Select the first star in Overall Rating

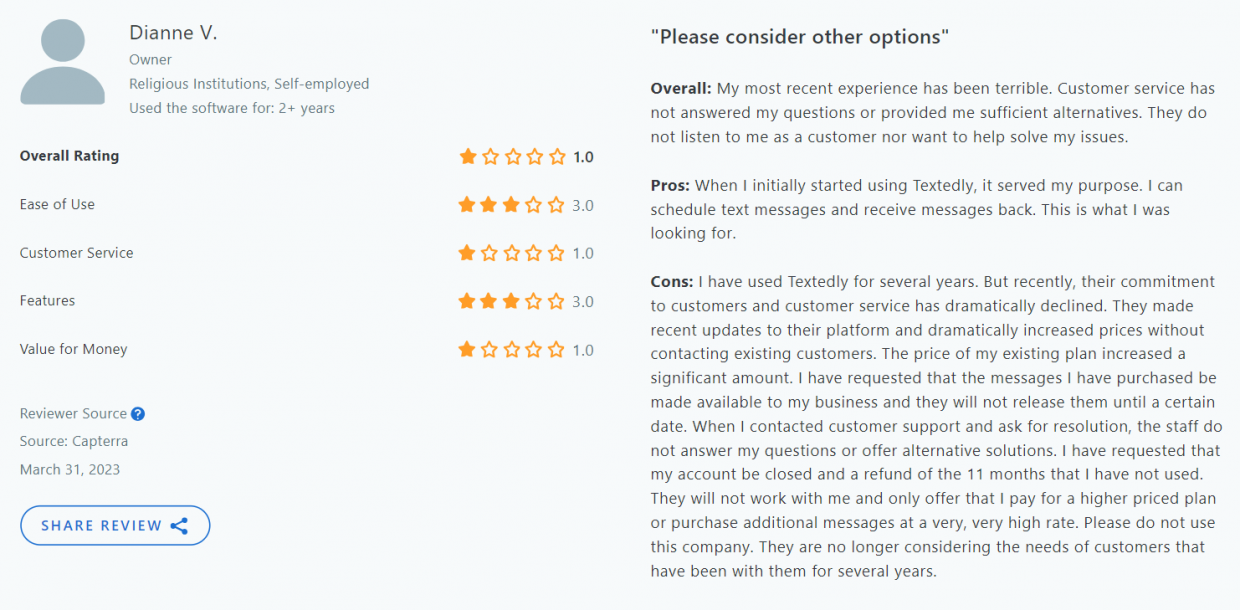(466, 156)
